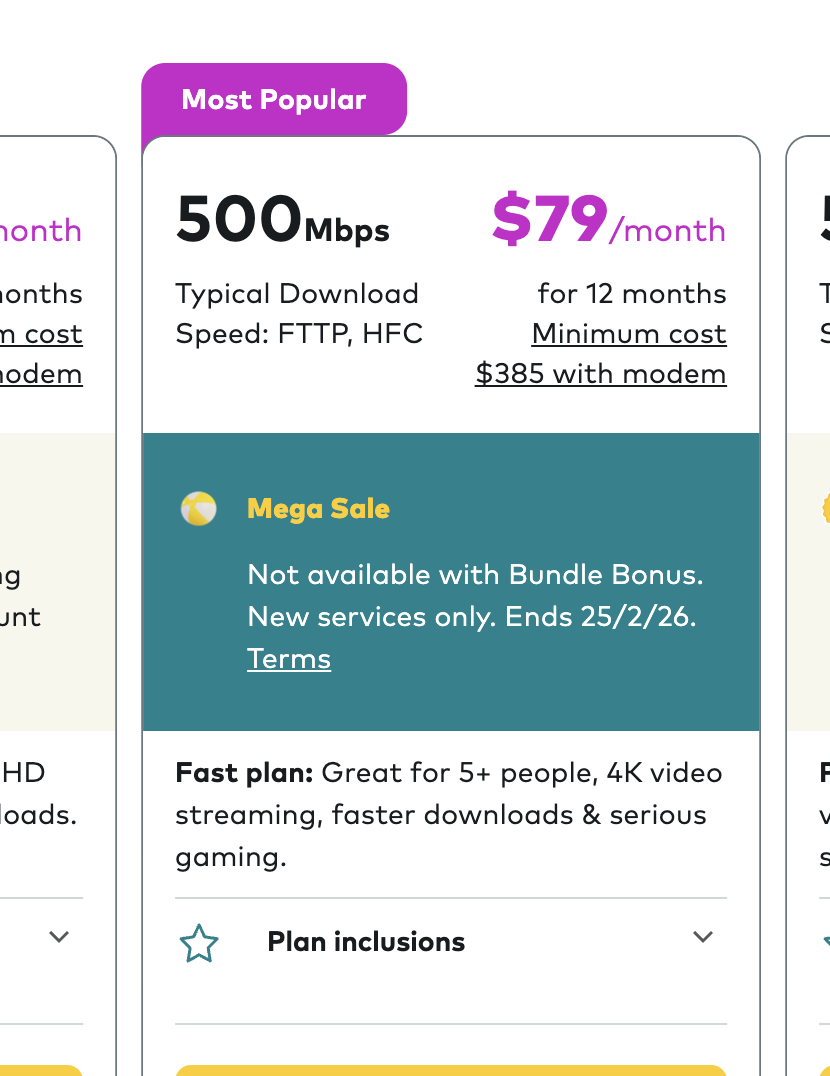830x1076 pixels.
Task: Click the partial yellow sale icon on right card
Action: click(824, 507)
